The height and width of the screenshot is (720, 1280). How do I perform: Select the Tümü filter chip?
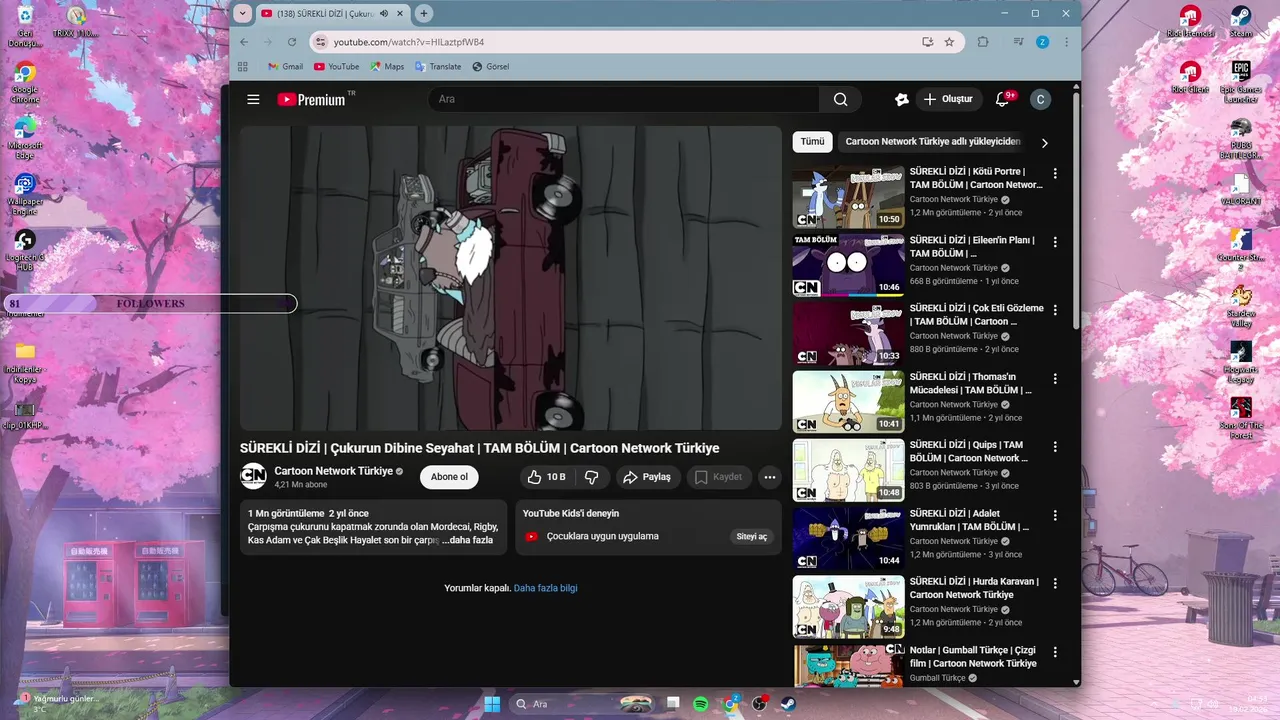pyautogui.click(x=812, y=142)
